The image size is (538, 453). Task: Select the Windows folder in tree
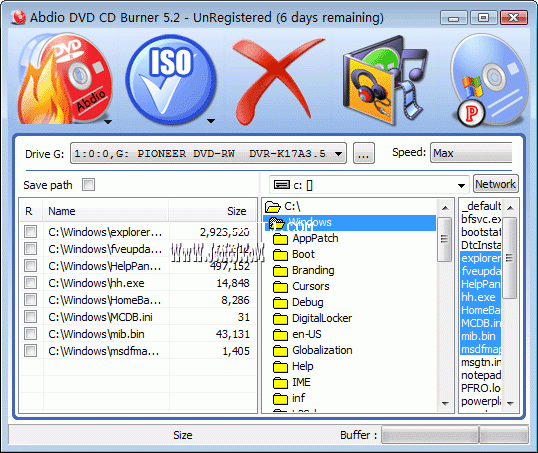pyautogui.click(x=350, y=222)
